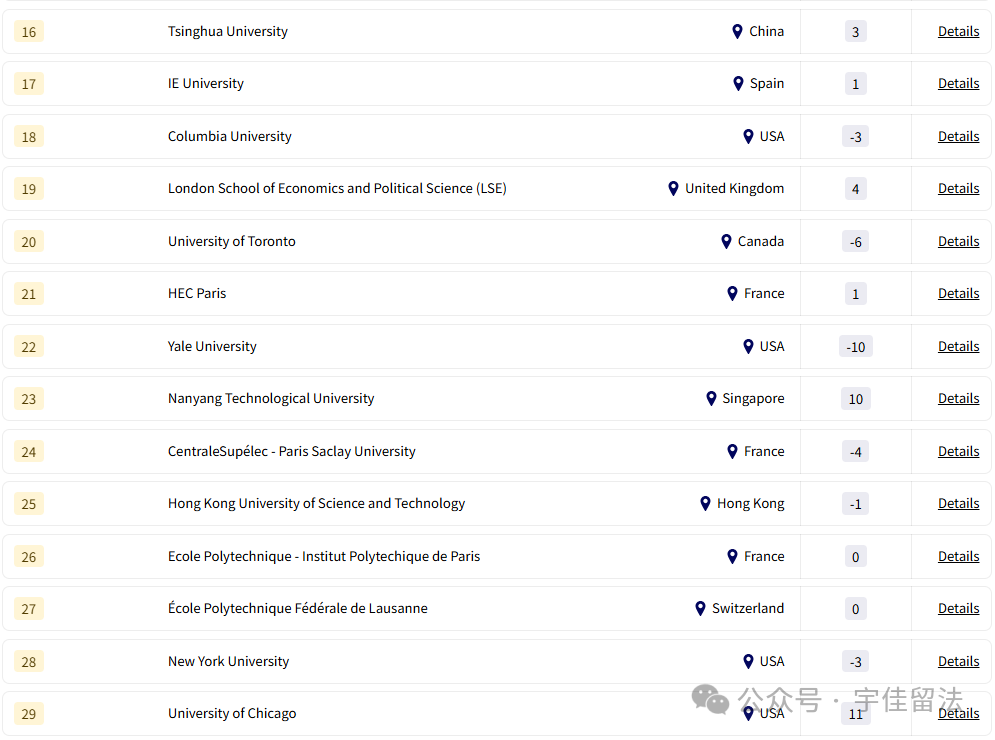Open Details for CentraleSupélec - Paris Saclay University
This screenshot has width=995, height=740.
click(958, 451)
